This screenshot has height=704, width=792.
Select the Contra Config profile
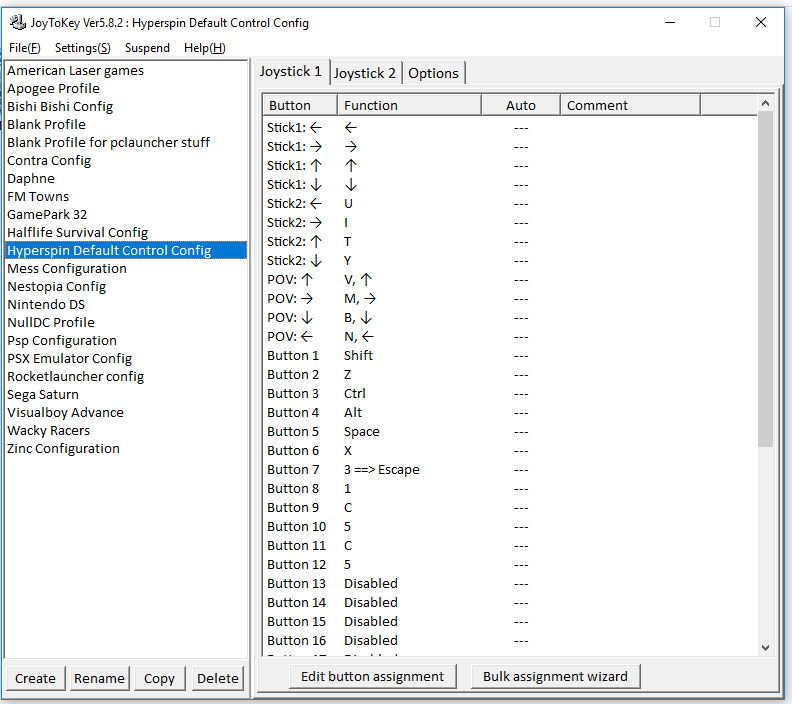pos(126,161)
